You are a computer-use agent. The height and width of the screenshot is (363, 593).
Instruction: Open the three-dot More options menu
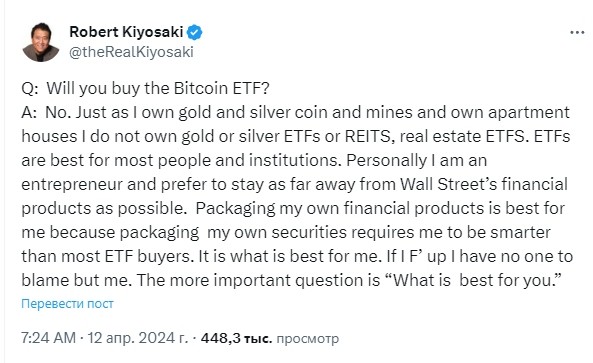point(577,33)
